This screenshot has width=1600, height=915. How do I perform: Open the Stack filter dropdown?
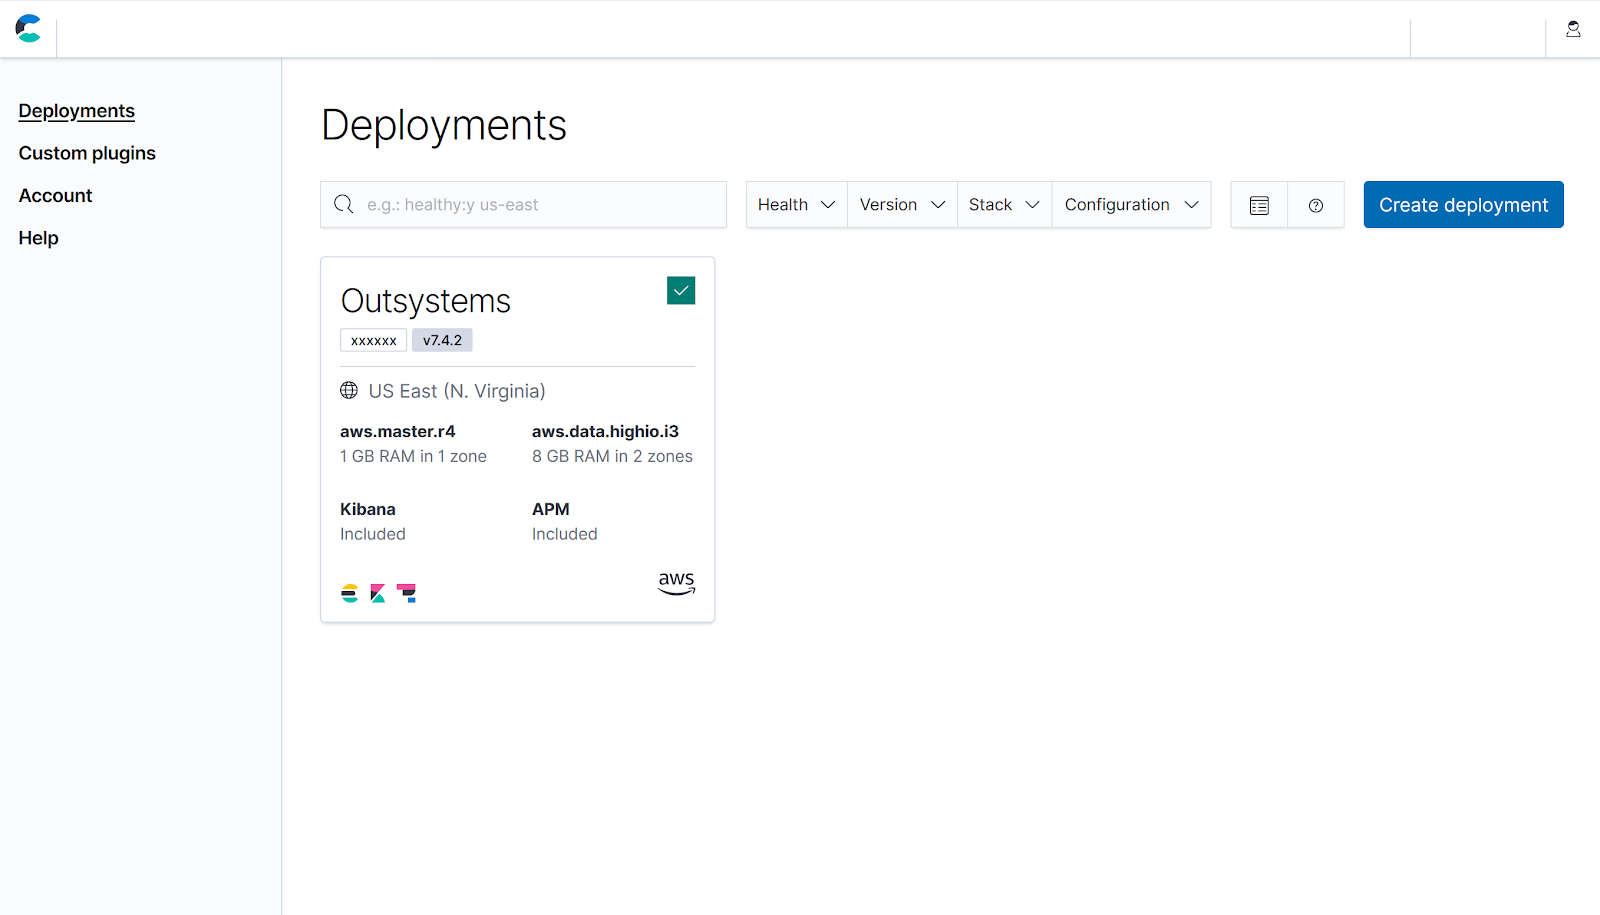pyautogui.click(x=1005, y=205)
